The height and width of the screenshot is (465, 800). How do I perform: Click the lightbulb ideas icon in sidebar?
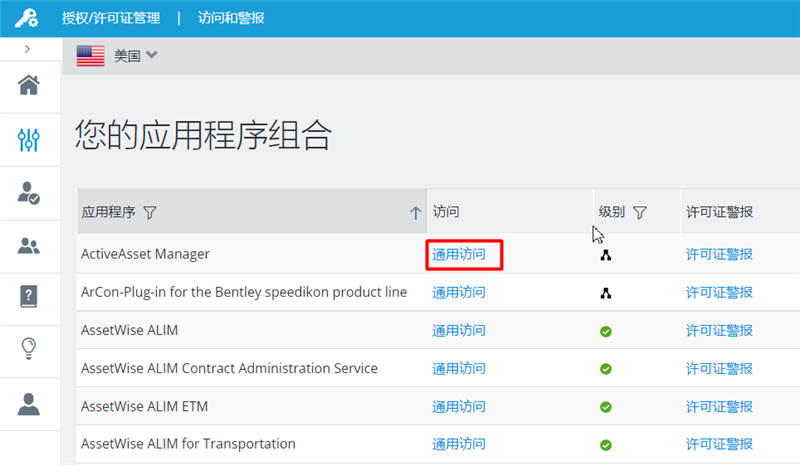click(29, 349)
